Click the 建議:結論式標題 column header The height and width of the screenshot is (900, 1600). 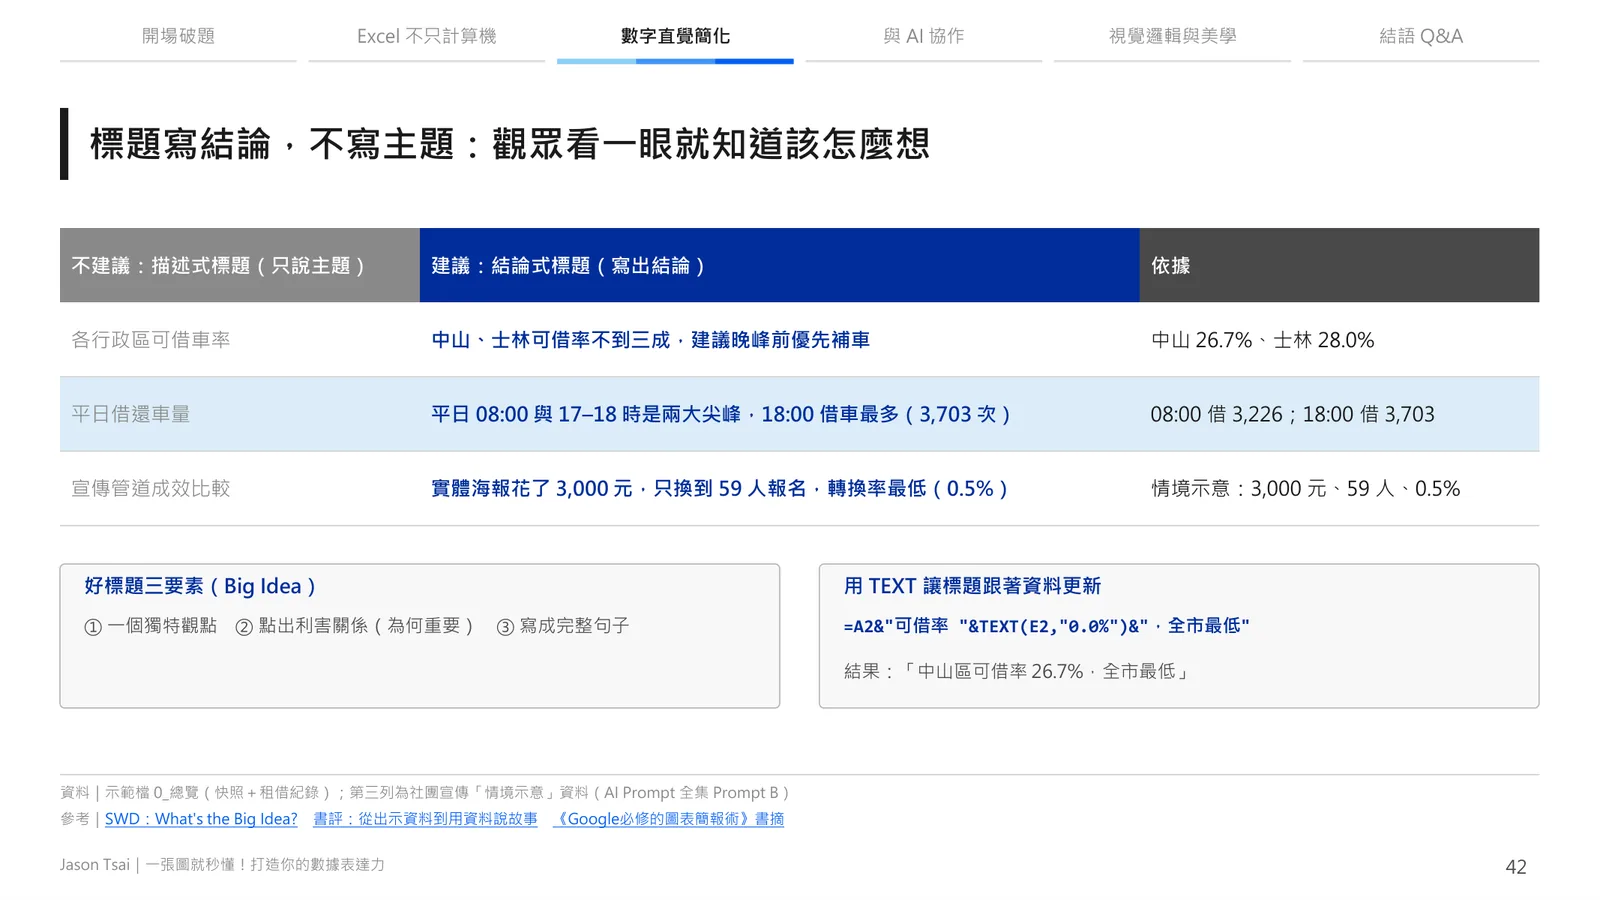[779, 265]
